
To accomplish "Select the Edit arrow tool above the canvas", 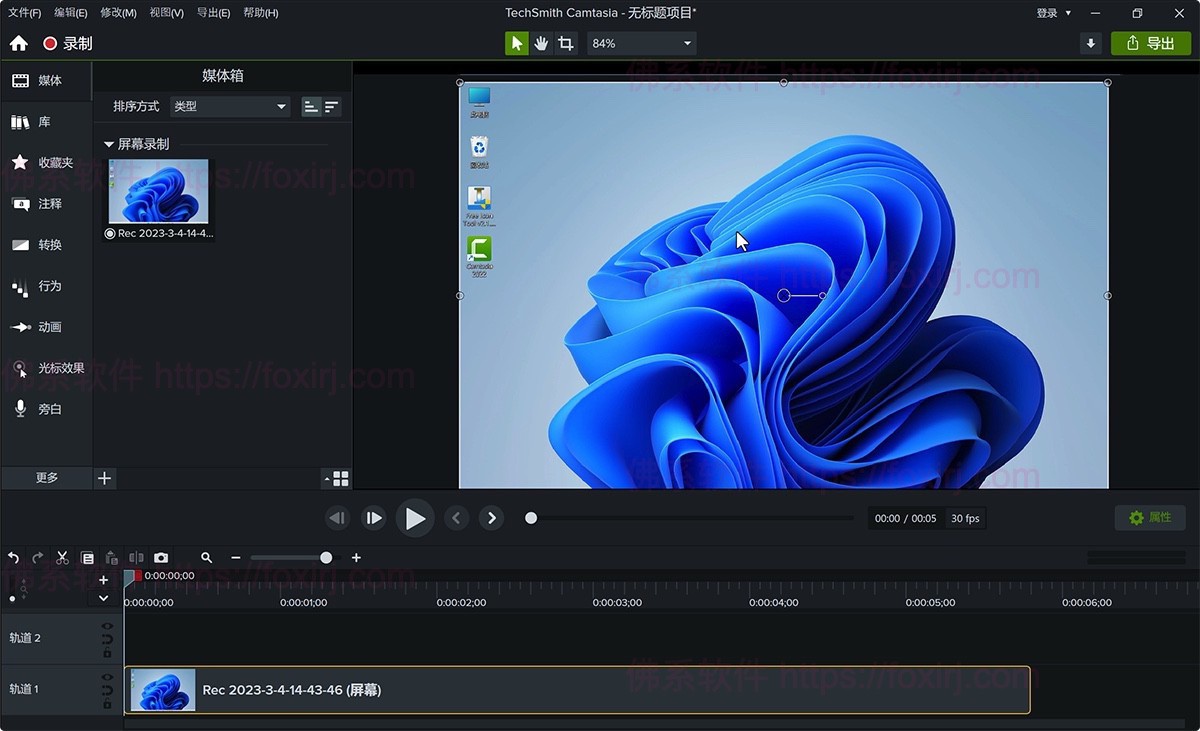I will pos(515,43).
